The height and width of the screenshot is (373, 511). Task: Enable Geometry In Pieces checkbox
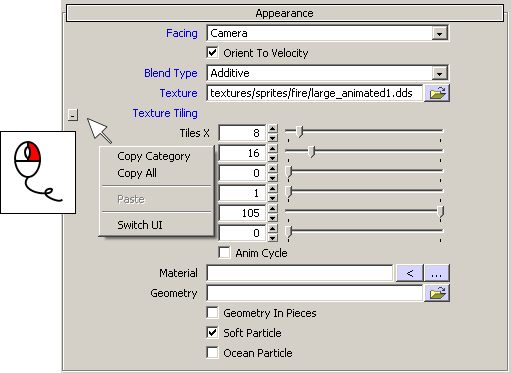click(213, 313)
